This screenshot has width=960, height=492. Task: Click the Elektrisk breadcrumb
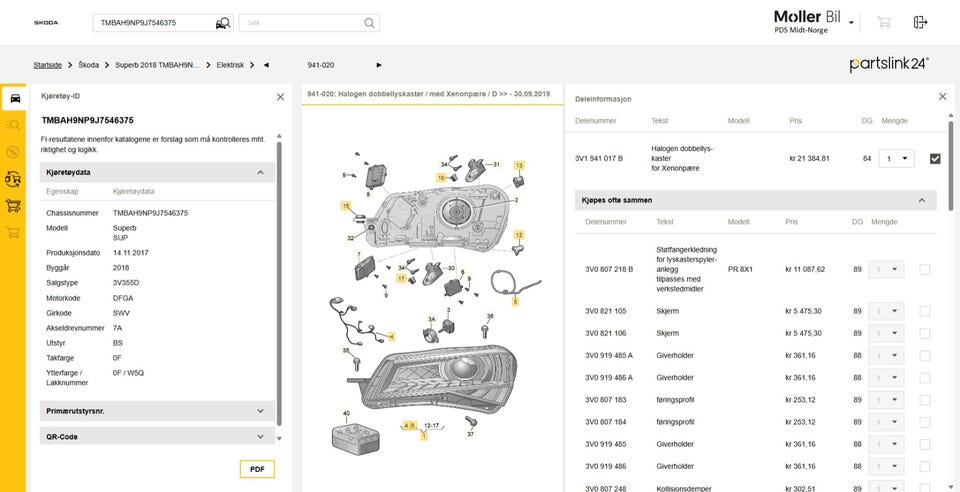pos(230,65)
